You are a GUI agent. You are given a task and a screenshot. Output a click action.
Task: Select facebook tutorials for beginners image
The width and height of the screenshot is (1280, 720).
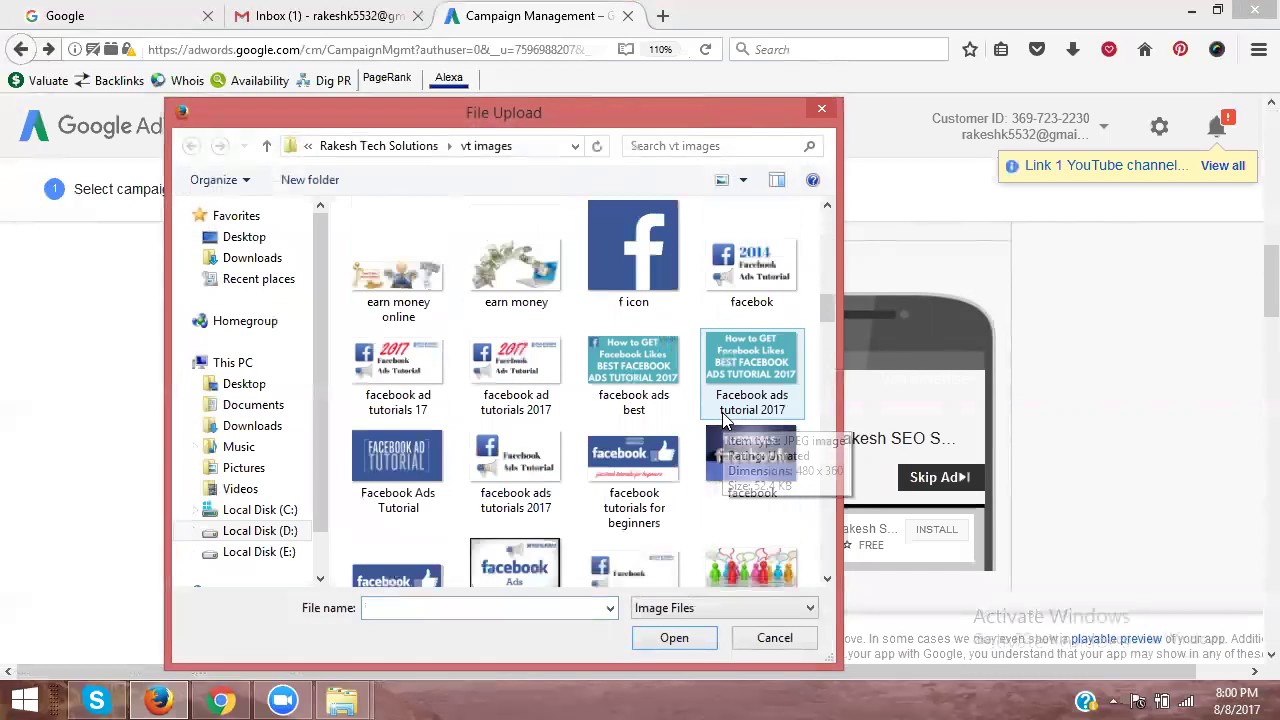click(633, 481)
